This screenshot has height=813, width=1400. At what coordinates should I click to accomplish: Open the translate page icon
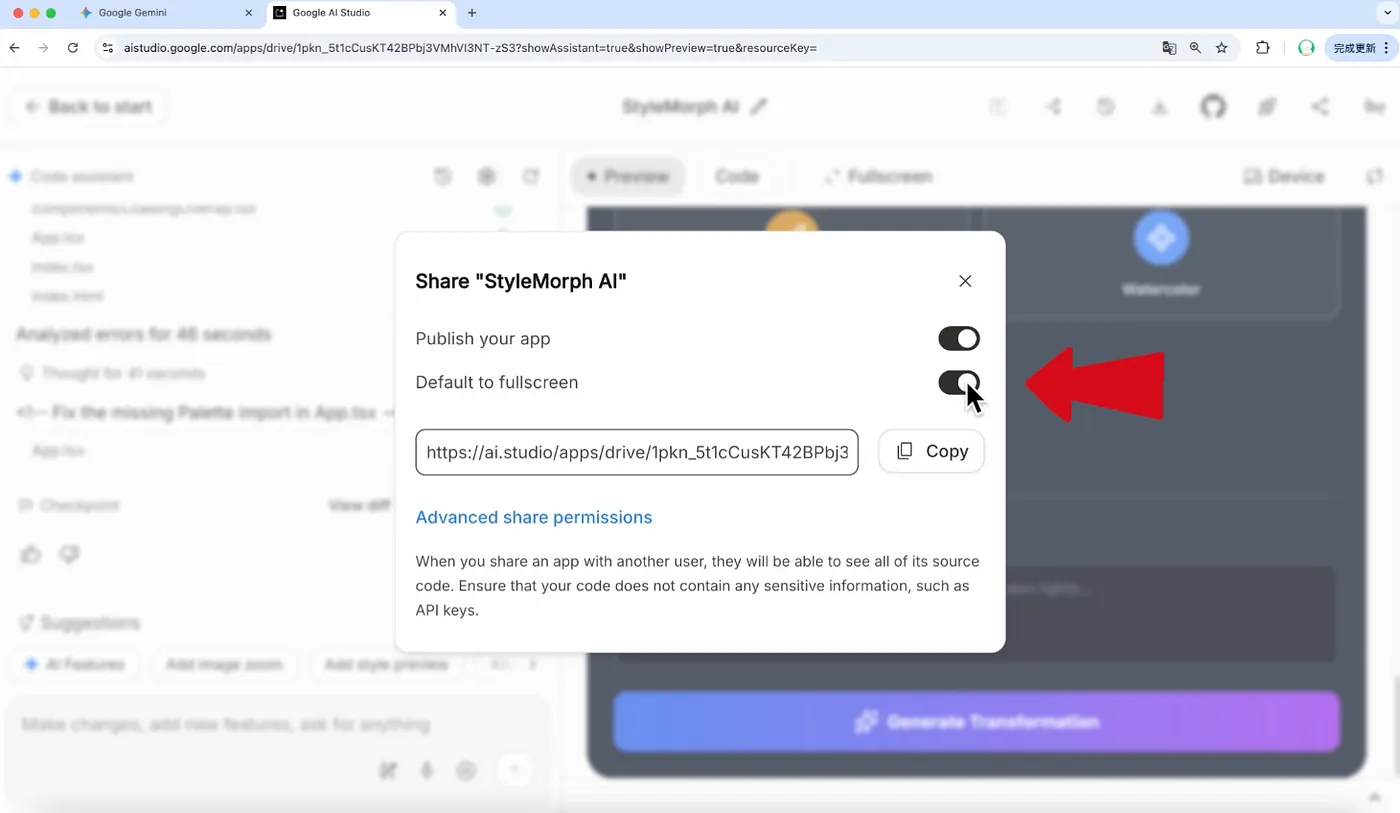click(1169, 48)
